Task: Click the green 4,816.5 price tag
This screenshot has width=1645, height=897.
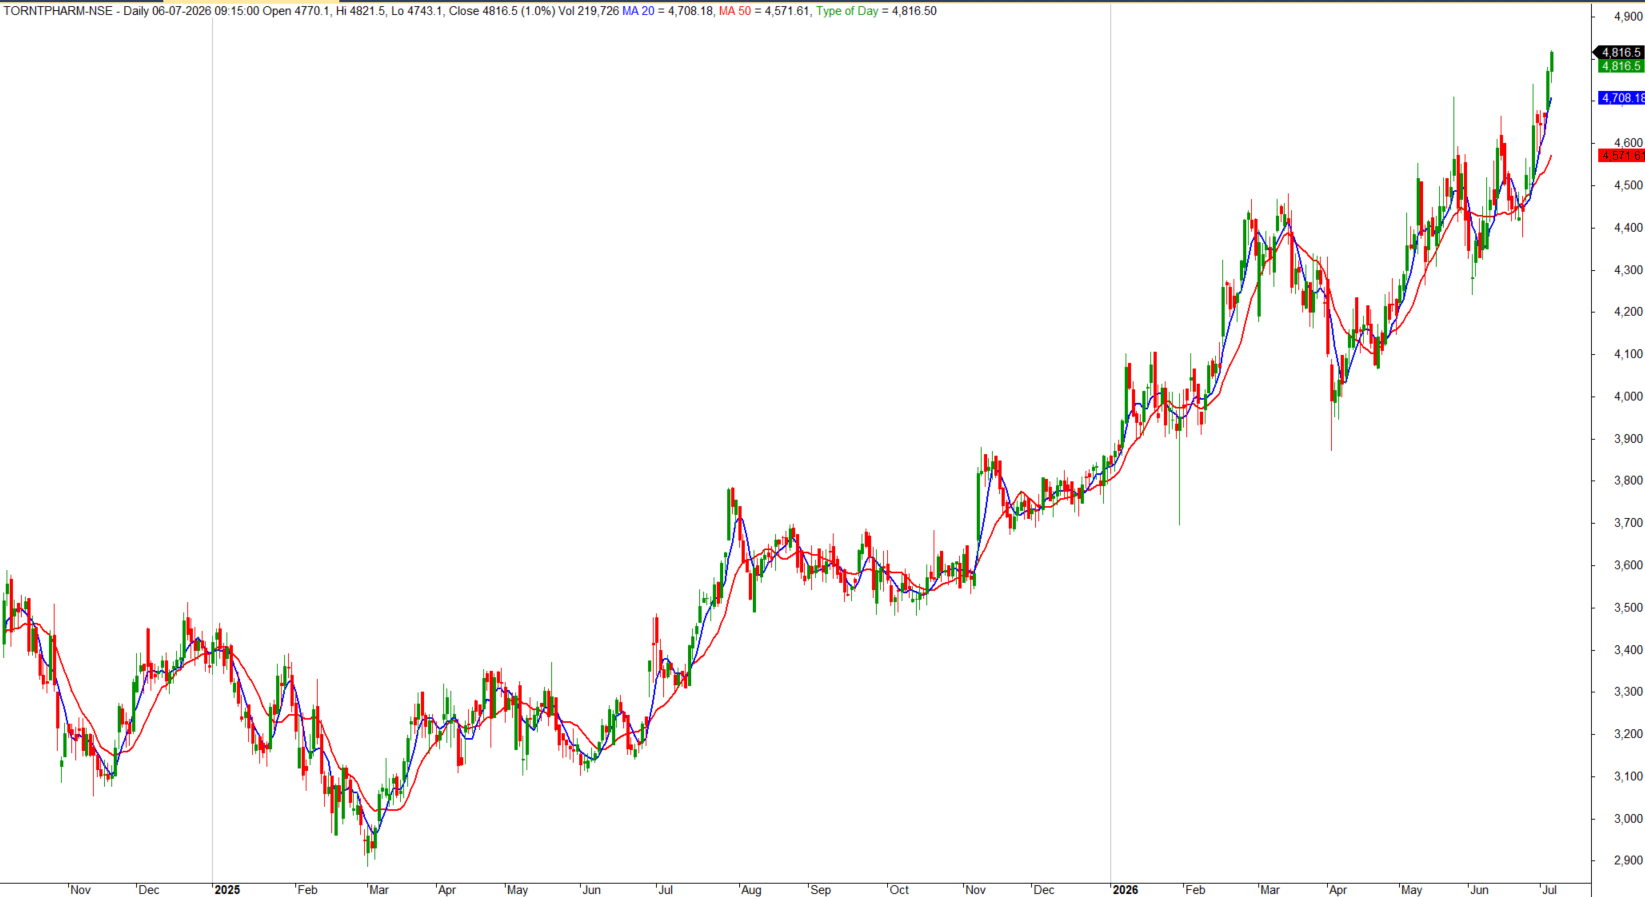Action: [x=1620, y=66]
